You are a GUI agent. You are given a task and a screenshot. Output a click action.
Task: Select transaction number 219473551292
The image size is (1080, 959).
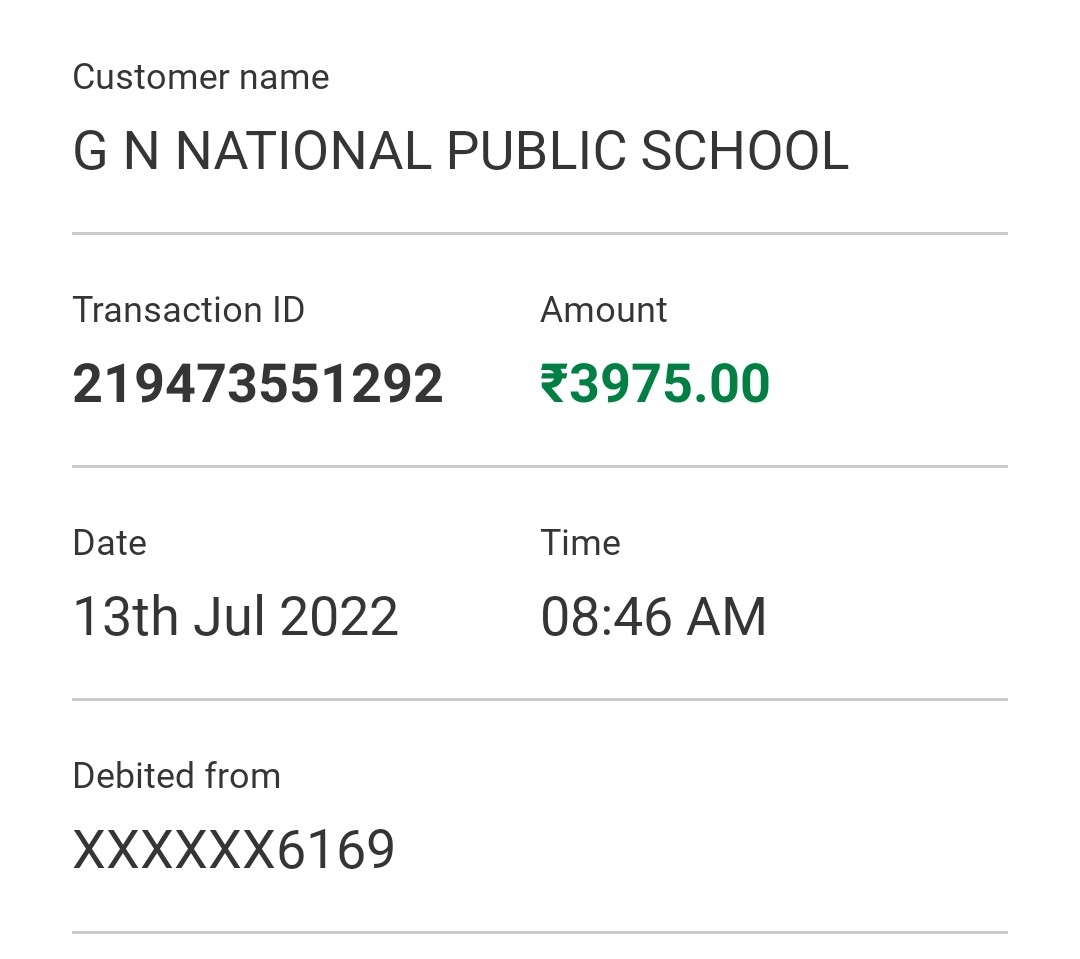[x=258, y=384]
